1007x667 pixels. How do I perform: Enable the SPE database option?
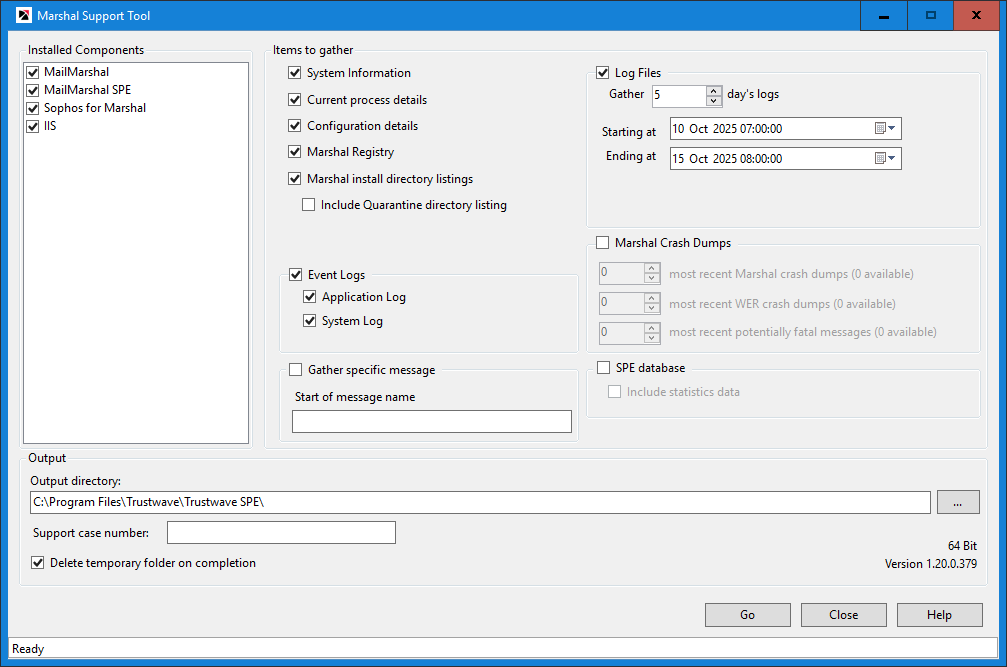(603, 368)
